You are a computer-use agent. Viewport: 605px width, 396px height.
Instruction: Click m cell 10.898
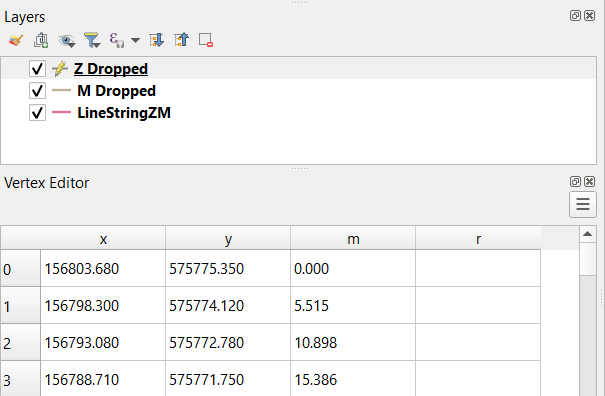(353, 343)
